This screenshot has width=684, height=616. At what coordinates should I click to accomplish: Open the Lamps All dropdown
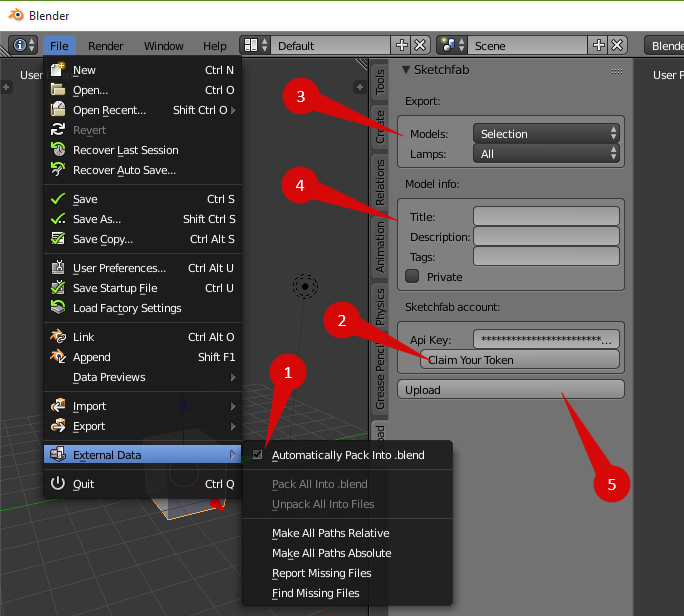546,154
